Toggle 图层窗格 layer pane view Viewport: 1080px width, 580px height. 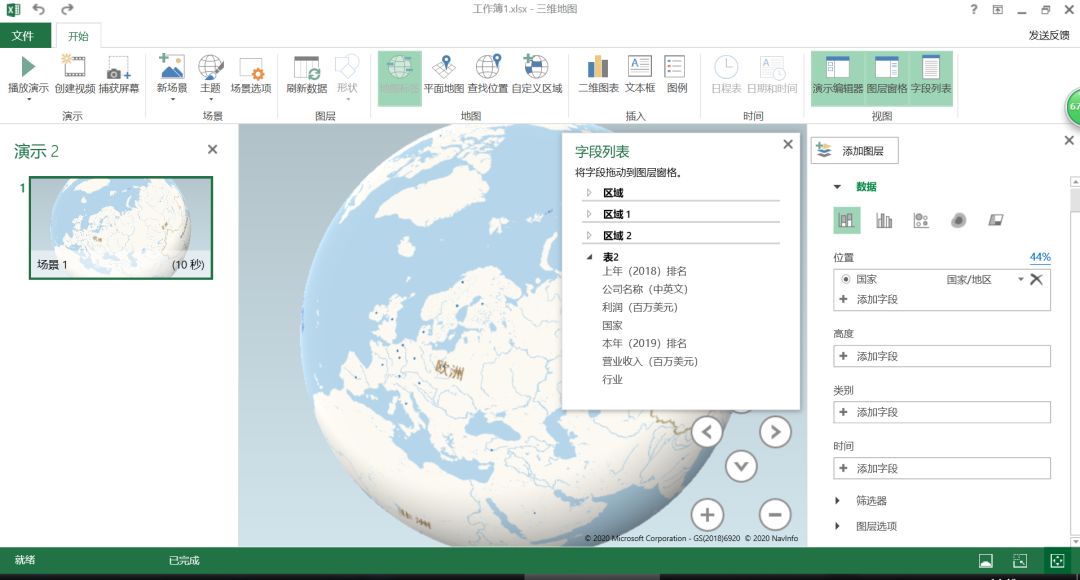(886, 78)
